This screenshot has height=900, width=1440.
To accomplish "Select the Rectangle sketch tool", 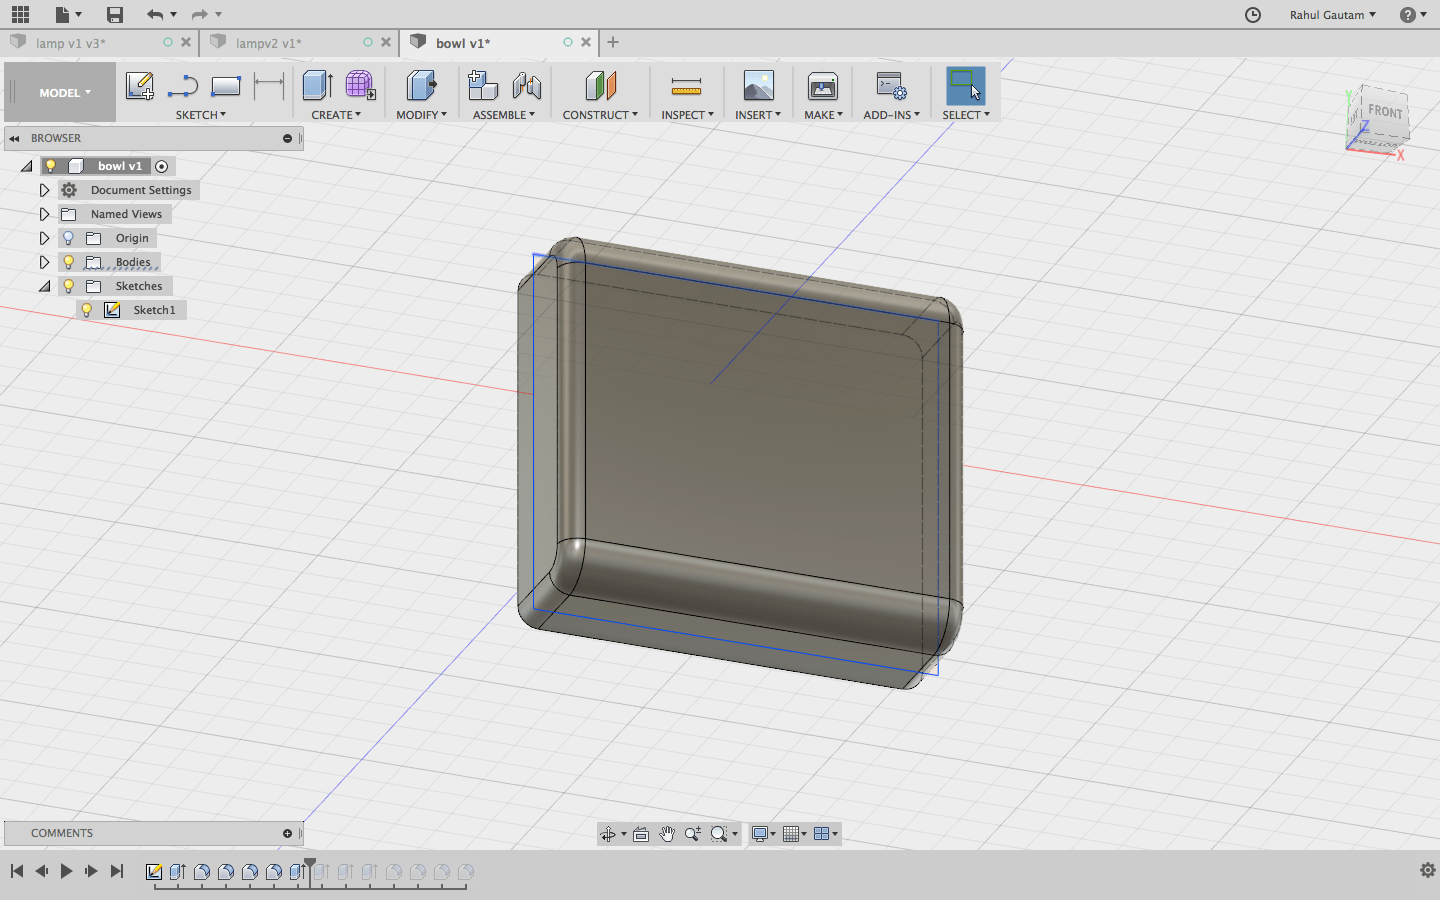I will pyautogui.click(x=226, y=86).
